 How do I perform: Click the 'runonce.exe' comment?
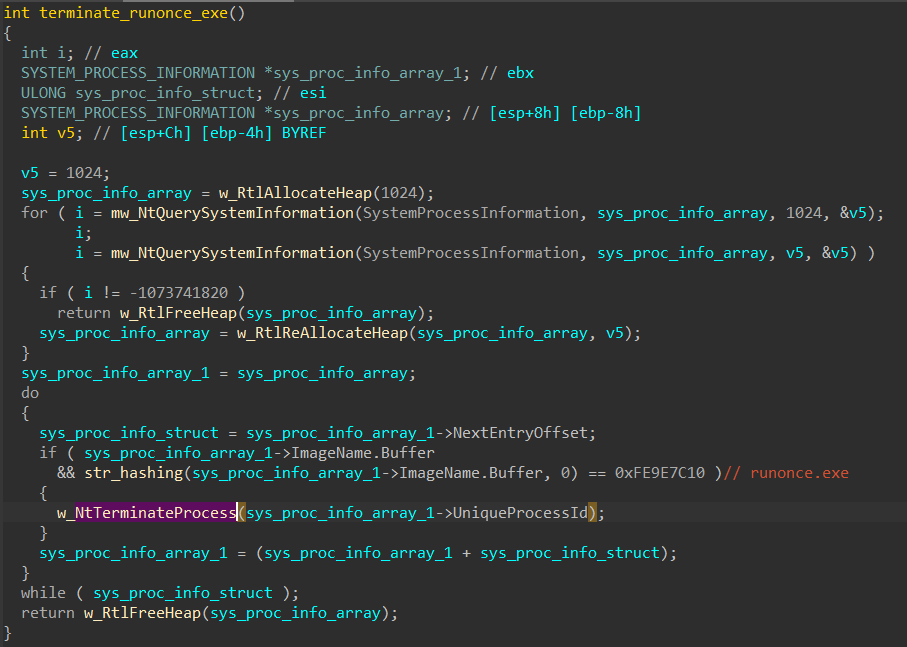pos(799,473)
